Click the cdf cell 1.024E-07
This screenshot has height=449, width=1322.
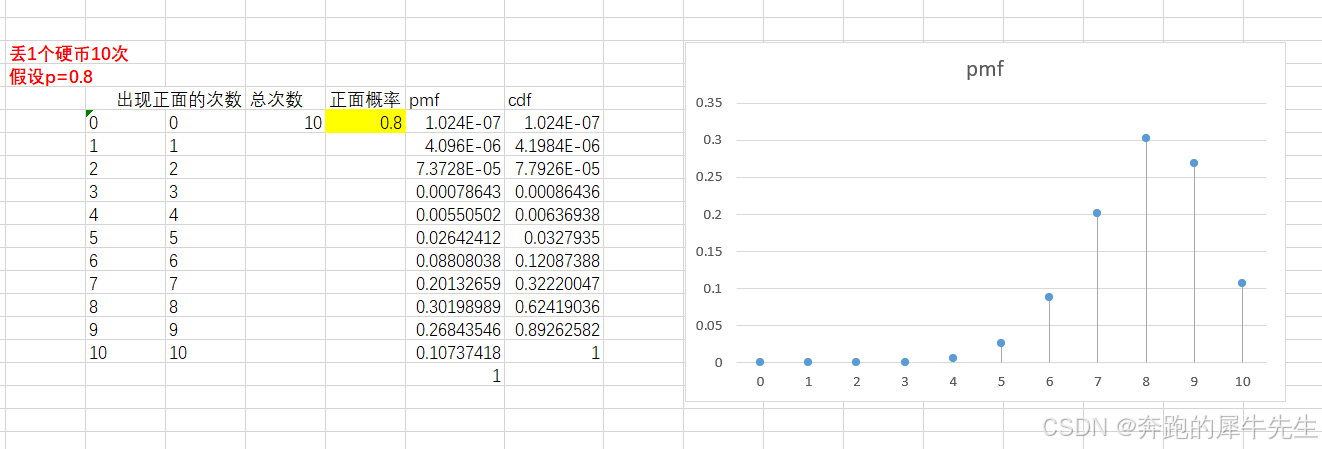click(x=553, y=123)
